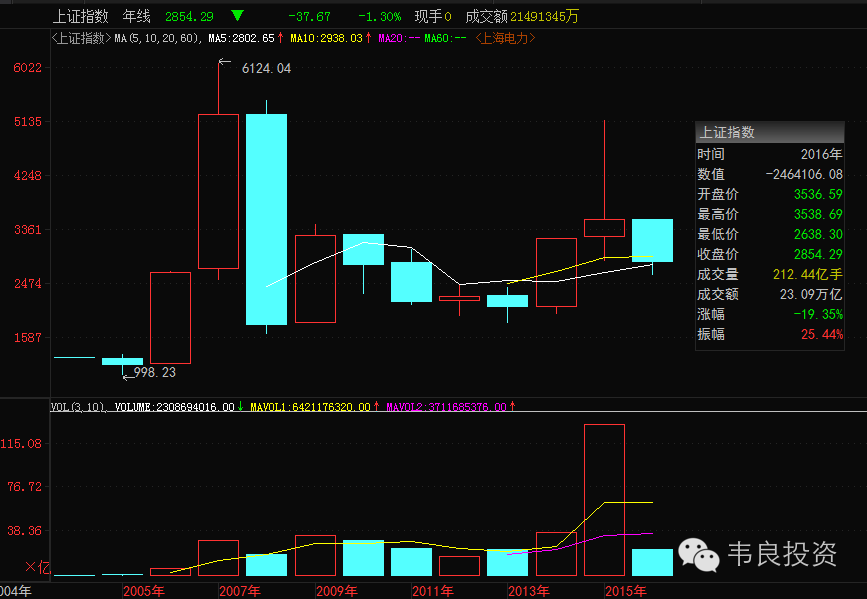
Task: Click the 上证指数 title in the top bar
Action: tap(81, 17)
